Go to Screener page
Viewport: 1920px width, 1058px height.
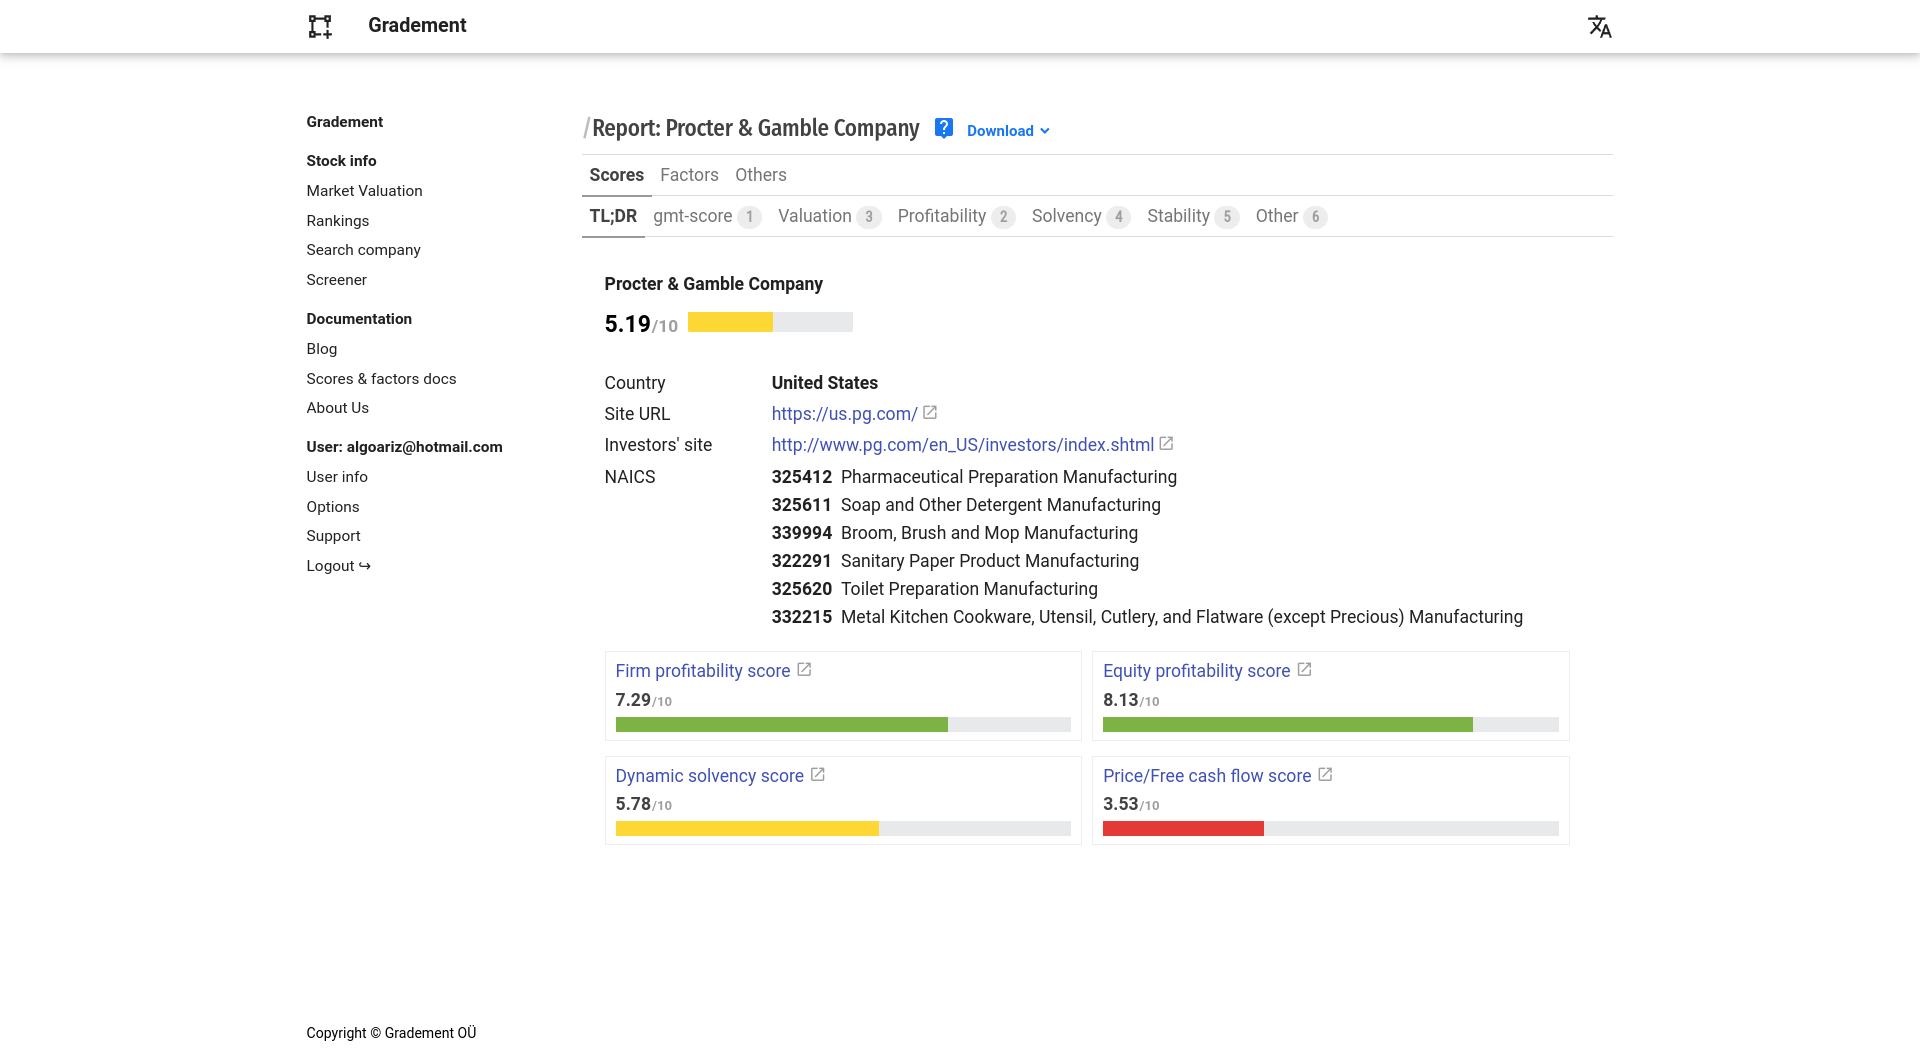336,280
